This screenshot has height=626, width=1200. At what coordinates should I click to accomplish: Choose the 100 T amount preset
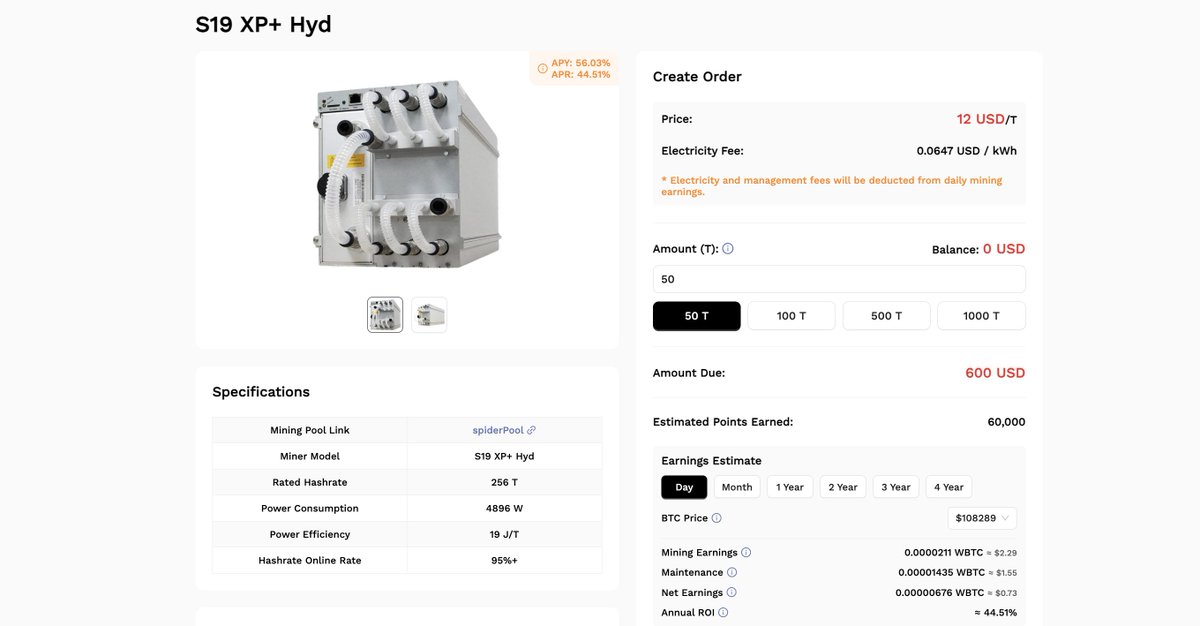coord(791,316)
